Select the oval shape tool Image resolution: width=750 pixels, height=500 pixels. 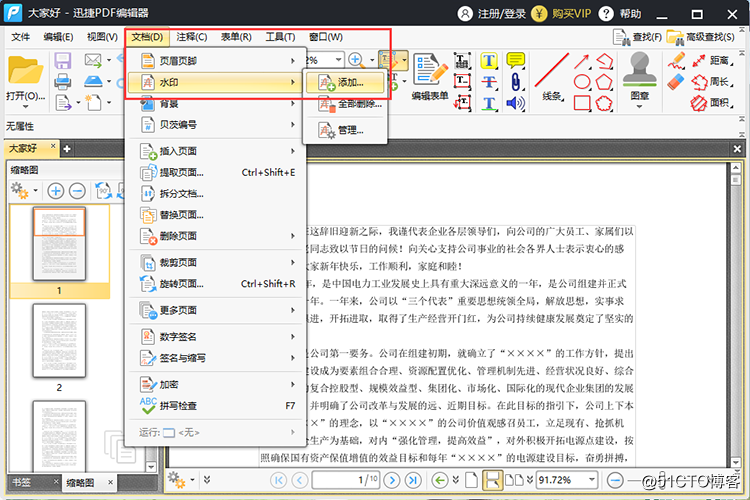tap(582, 82)
